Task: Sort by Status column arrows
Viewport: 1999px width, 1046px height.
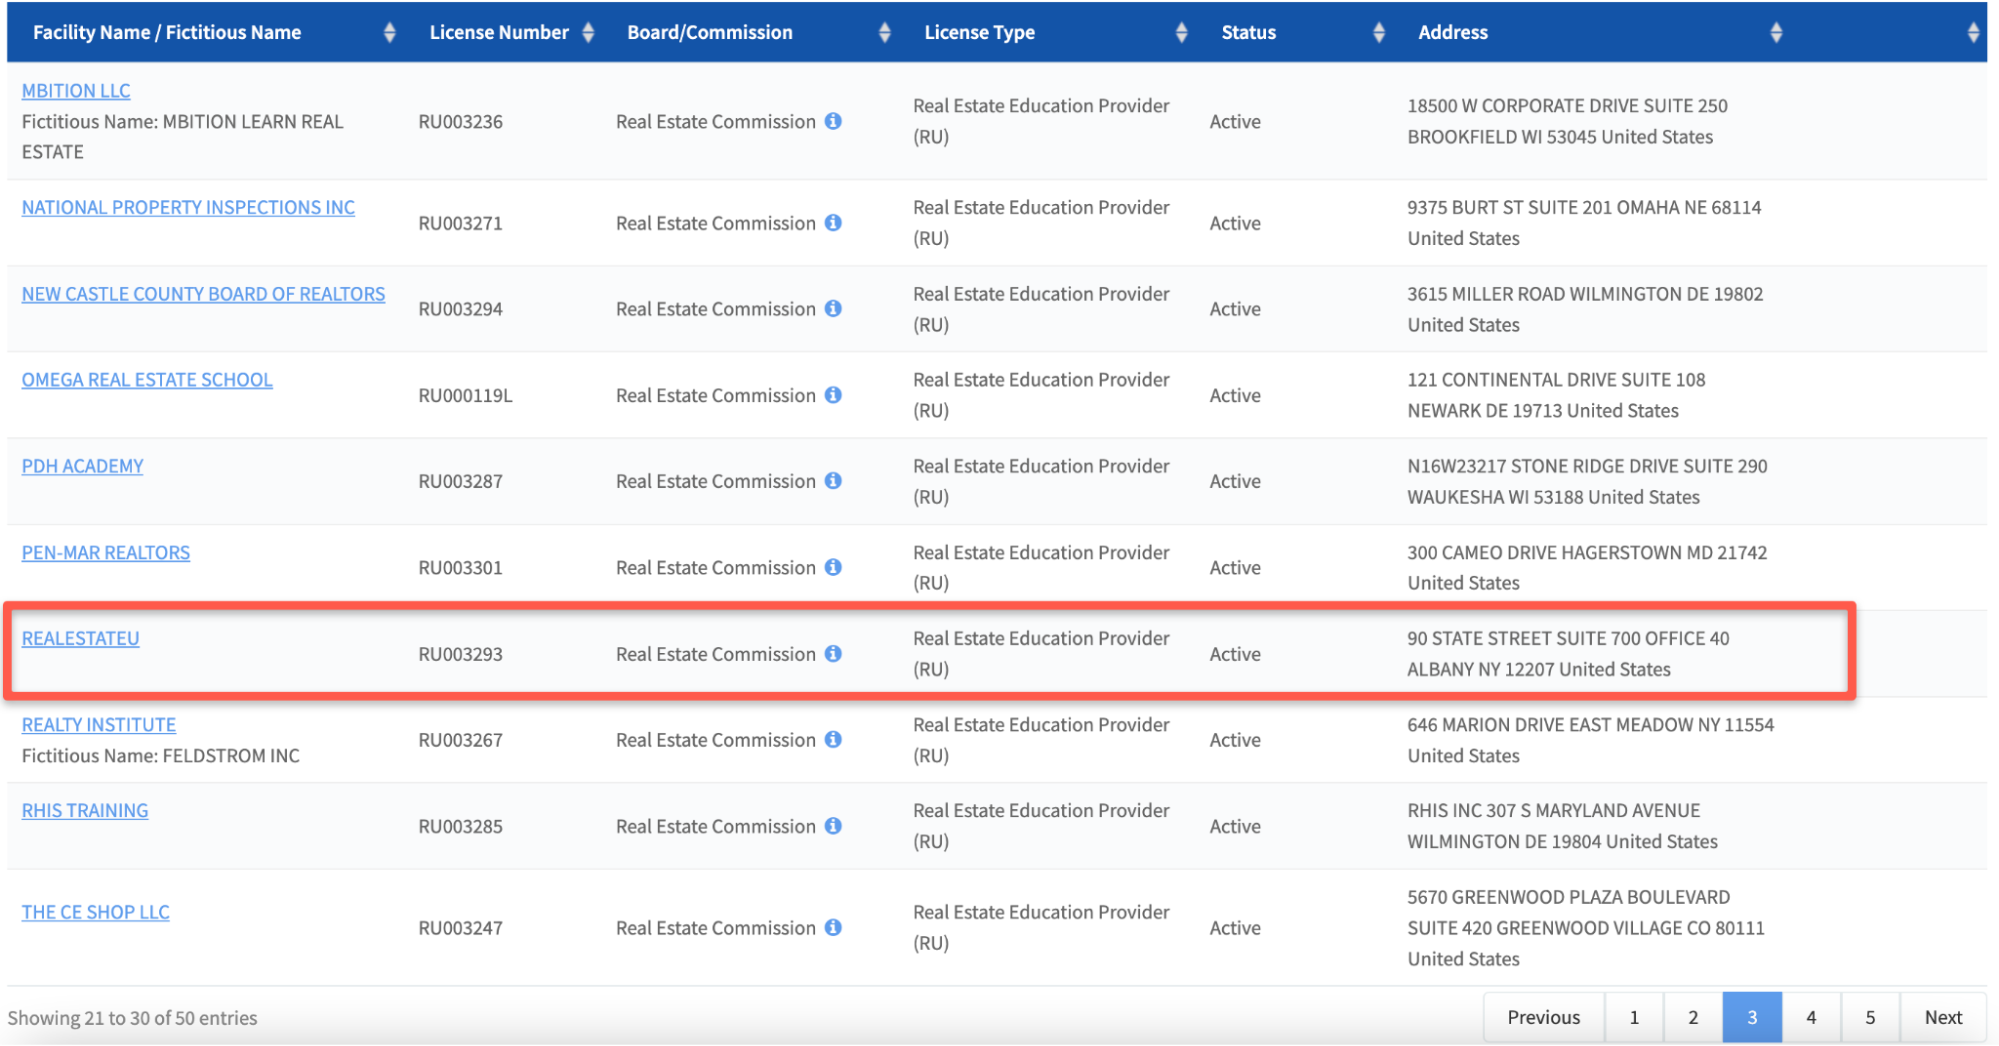Action: coord(1379,32)
